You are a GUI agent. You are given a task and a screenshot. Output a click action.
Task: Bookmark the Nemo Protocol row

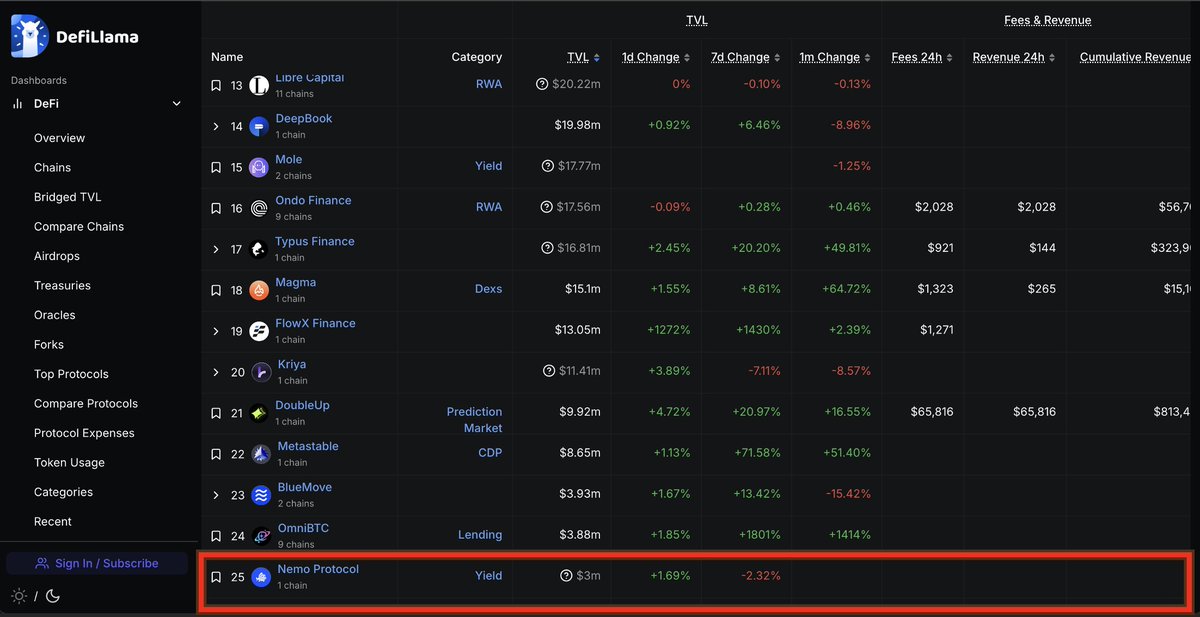(x=216, y=577)
